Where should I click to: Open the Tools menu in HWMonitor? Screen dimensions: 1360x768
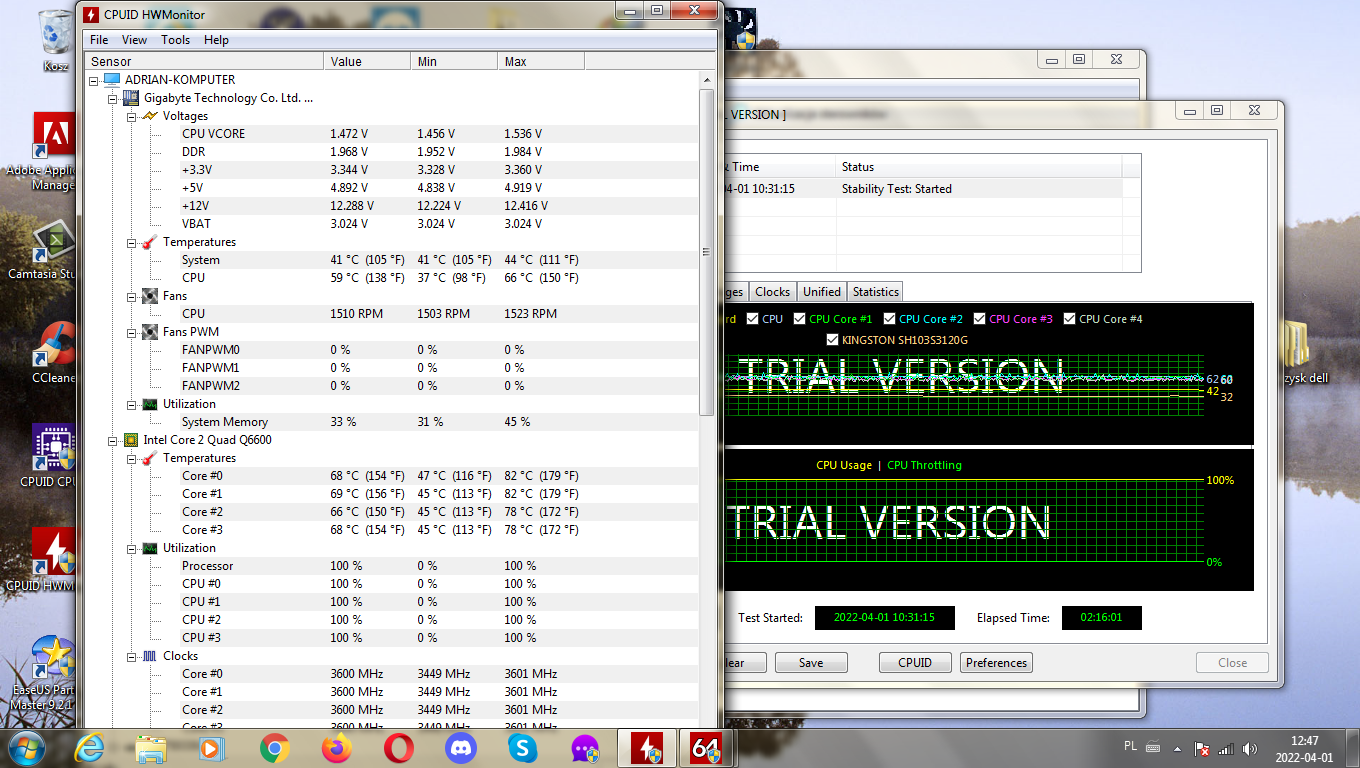click(175, 40)
